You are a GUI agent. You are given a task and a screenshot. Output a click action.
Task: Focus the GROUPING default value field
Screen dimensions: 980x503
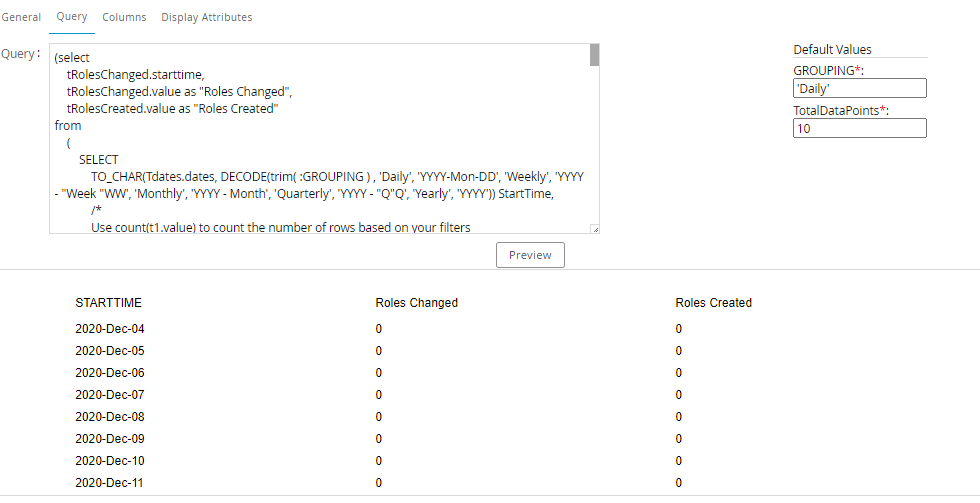(859, 89)
